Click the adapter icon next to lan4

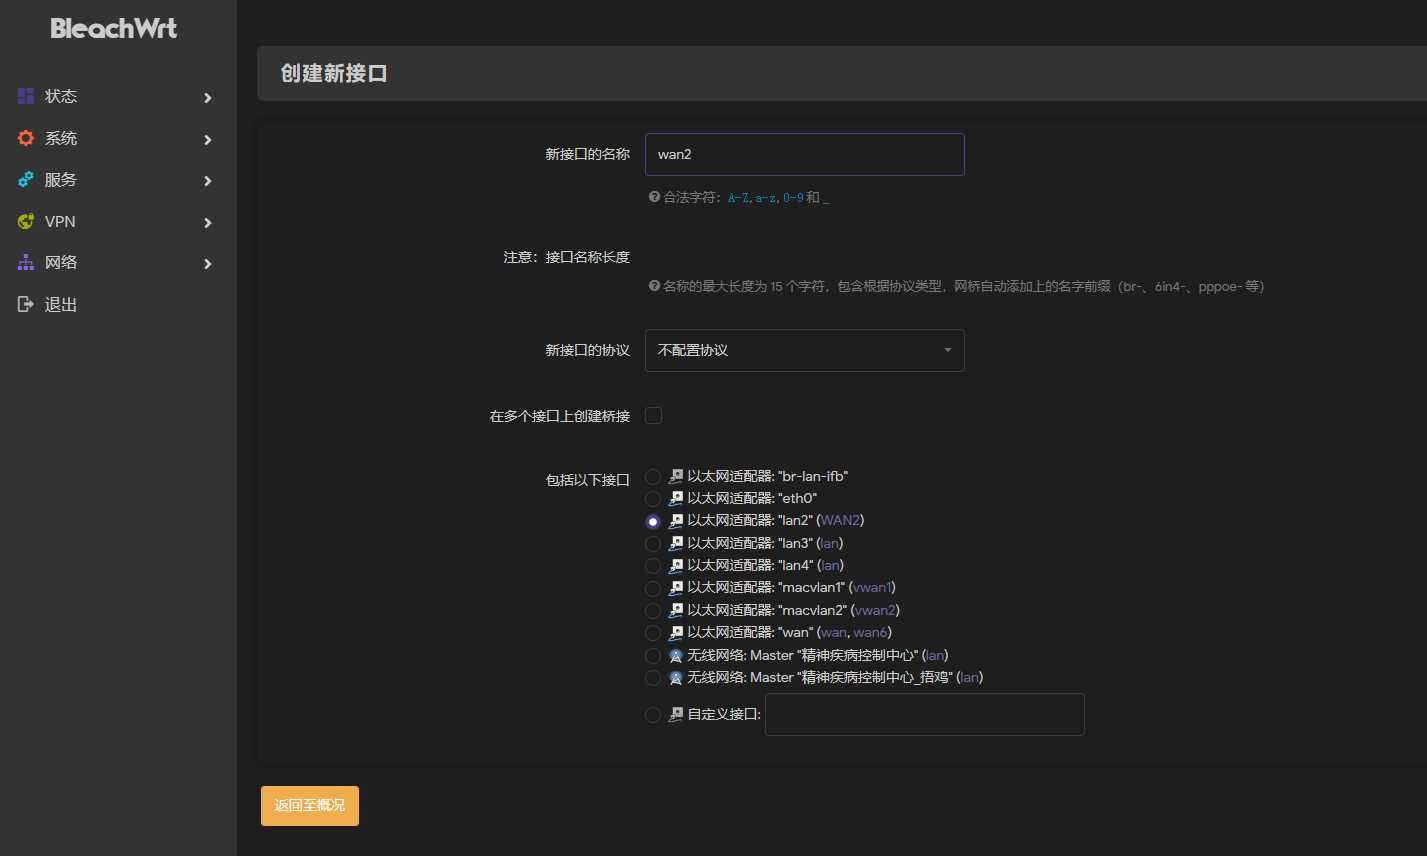(x=676, y=565)
